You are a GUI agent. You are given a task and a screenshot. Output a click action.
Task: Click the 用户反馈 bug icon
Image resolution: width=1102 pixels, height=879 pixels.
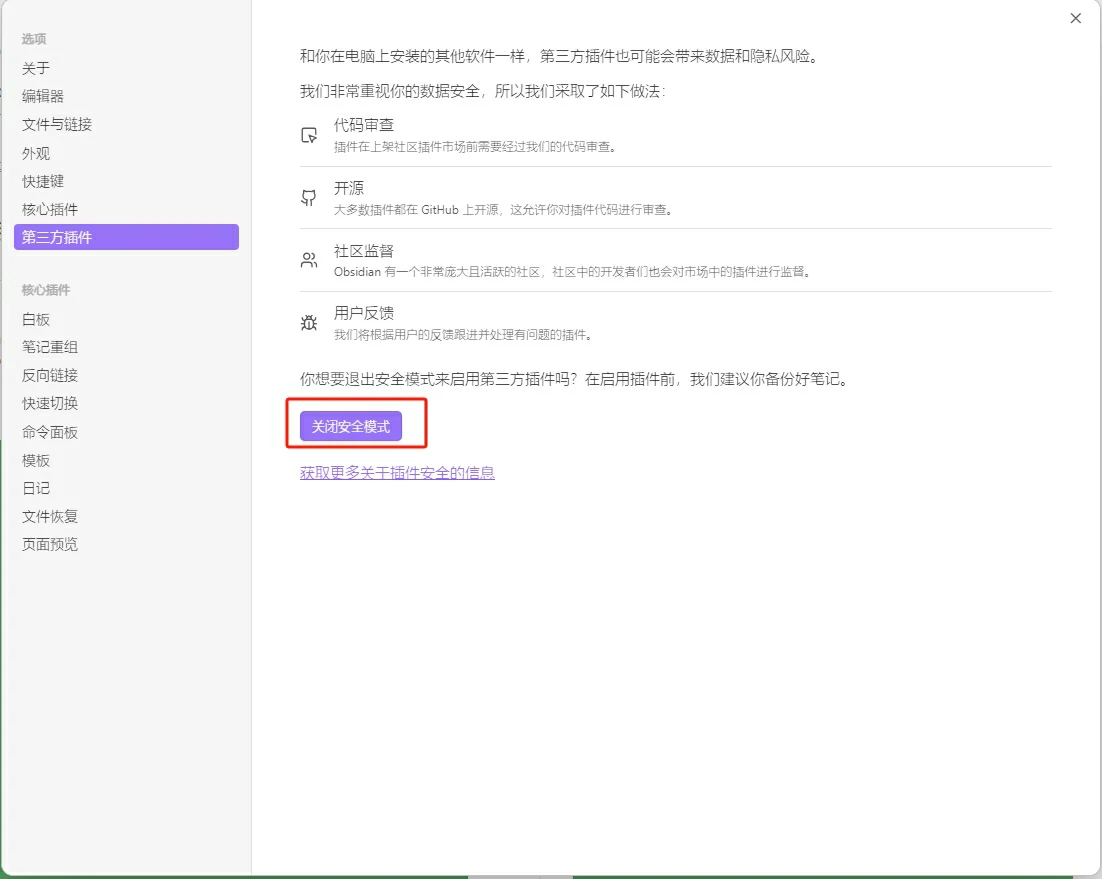(x=310, y=320)
